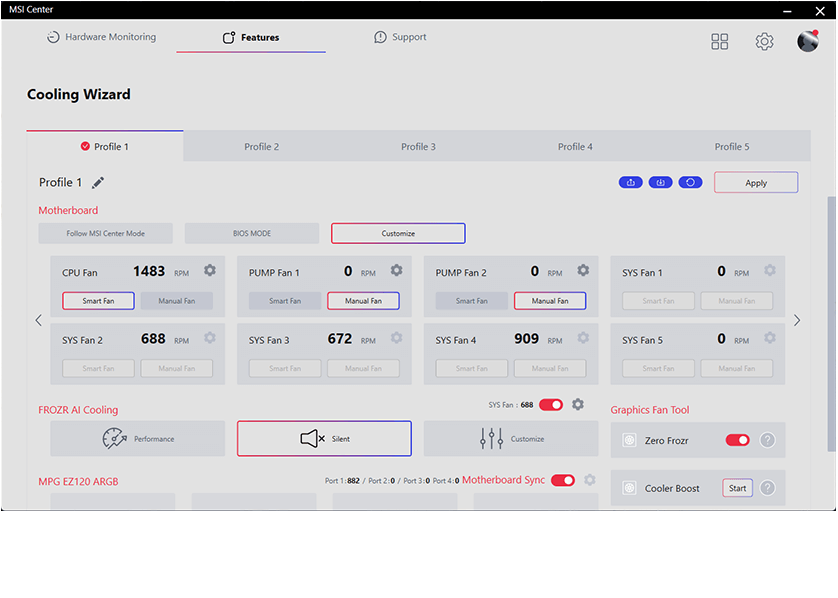Start Cooler Boost
The image size is (838, 598).
[x=737, y=488]
